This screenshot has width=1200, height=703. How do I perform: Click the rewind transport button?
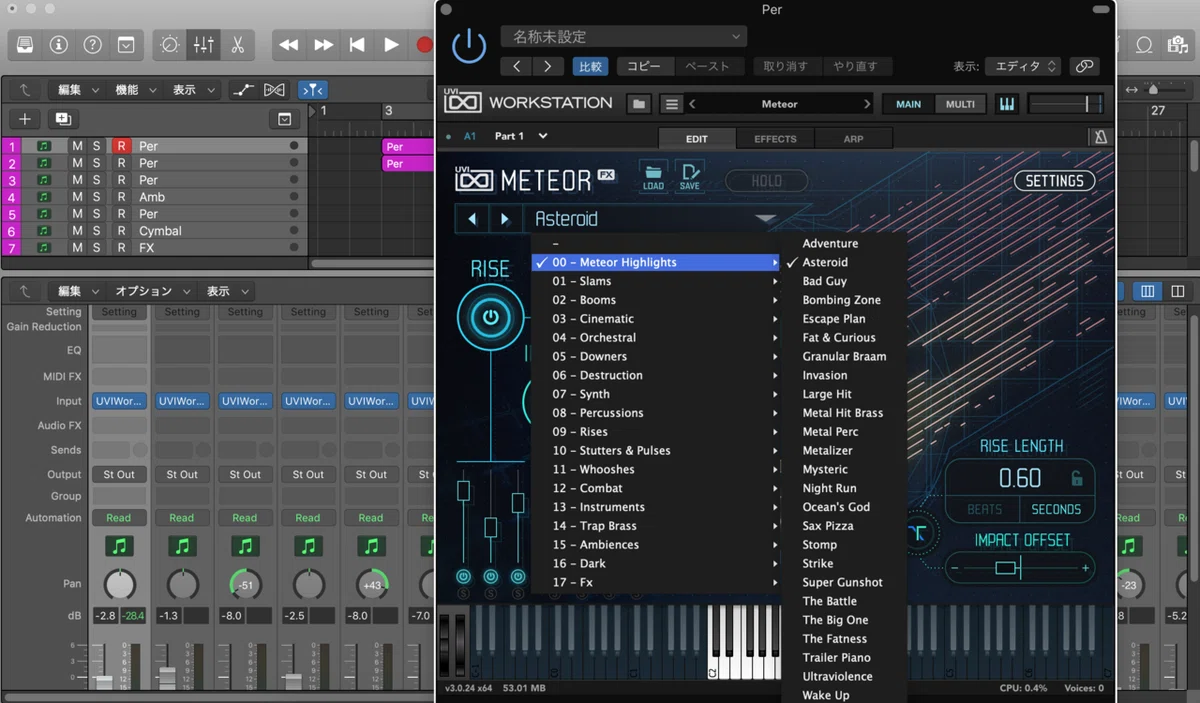click(x=289, y=44)
